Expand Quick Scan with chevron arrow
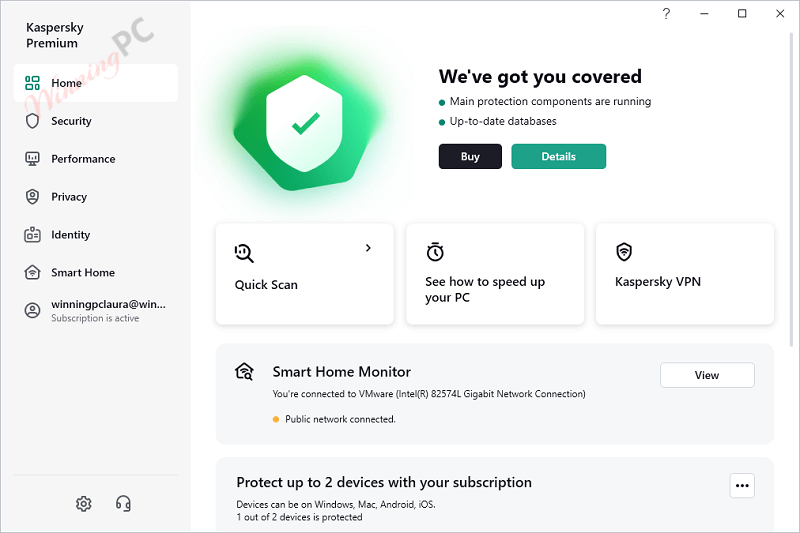 point(368,248)
